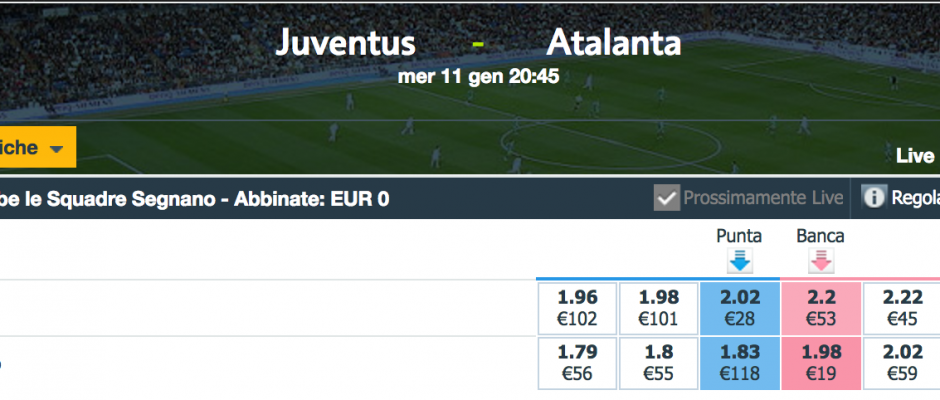Click the Atalanta team name
The height and width of the screenshot is (400, 940).
click(x=614, y=43)
